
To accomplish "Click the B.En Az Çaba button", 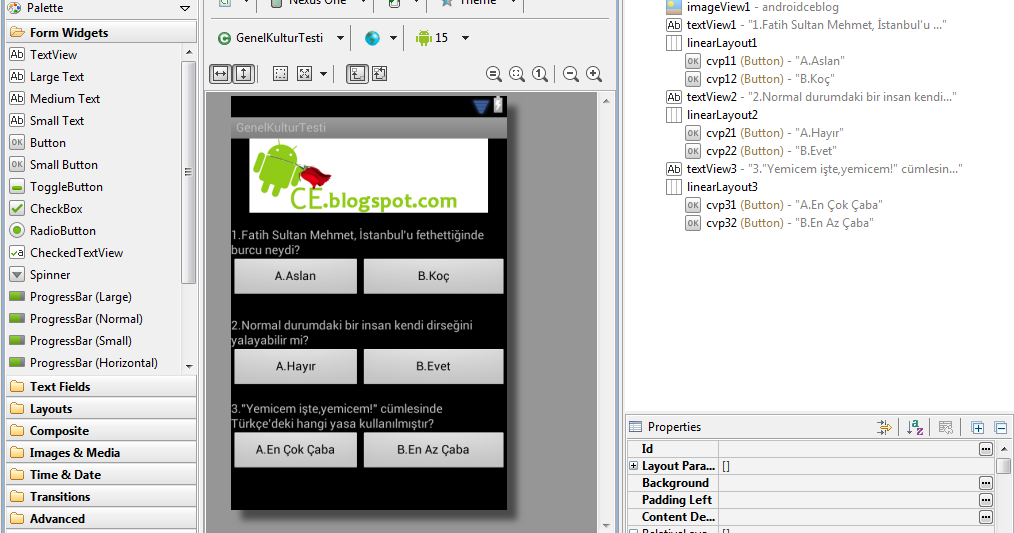I will 433,450.
